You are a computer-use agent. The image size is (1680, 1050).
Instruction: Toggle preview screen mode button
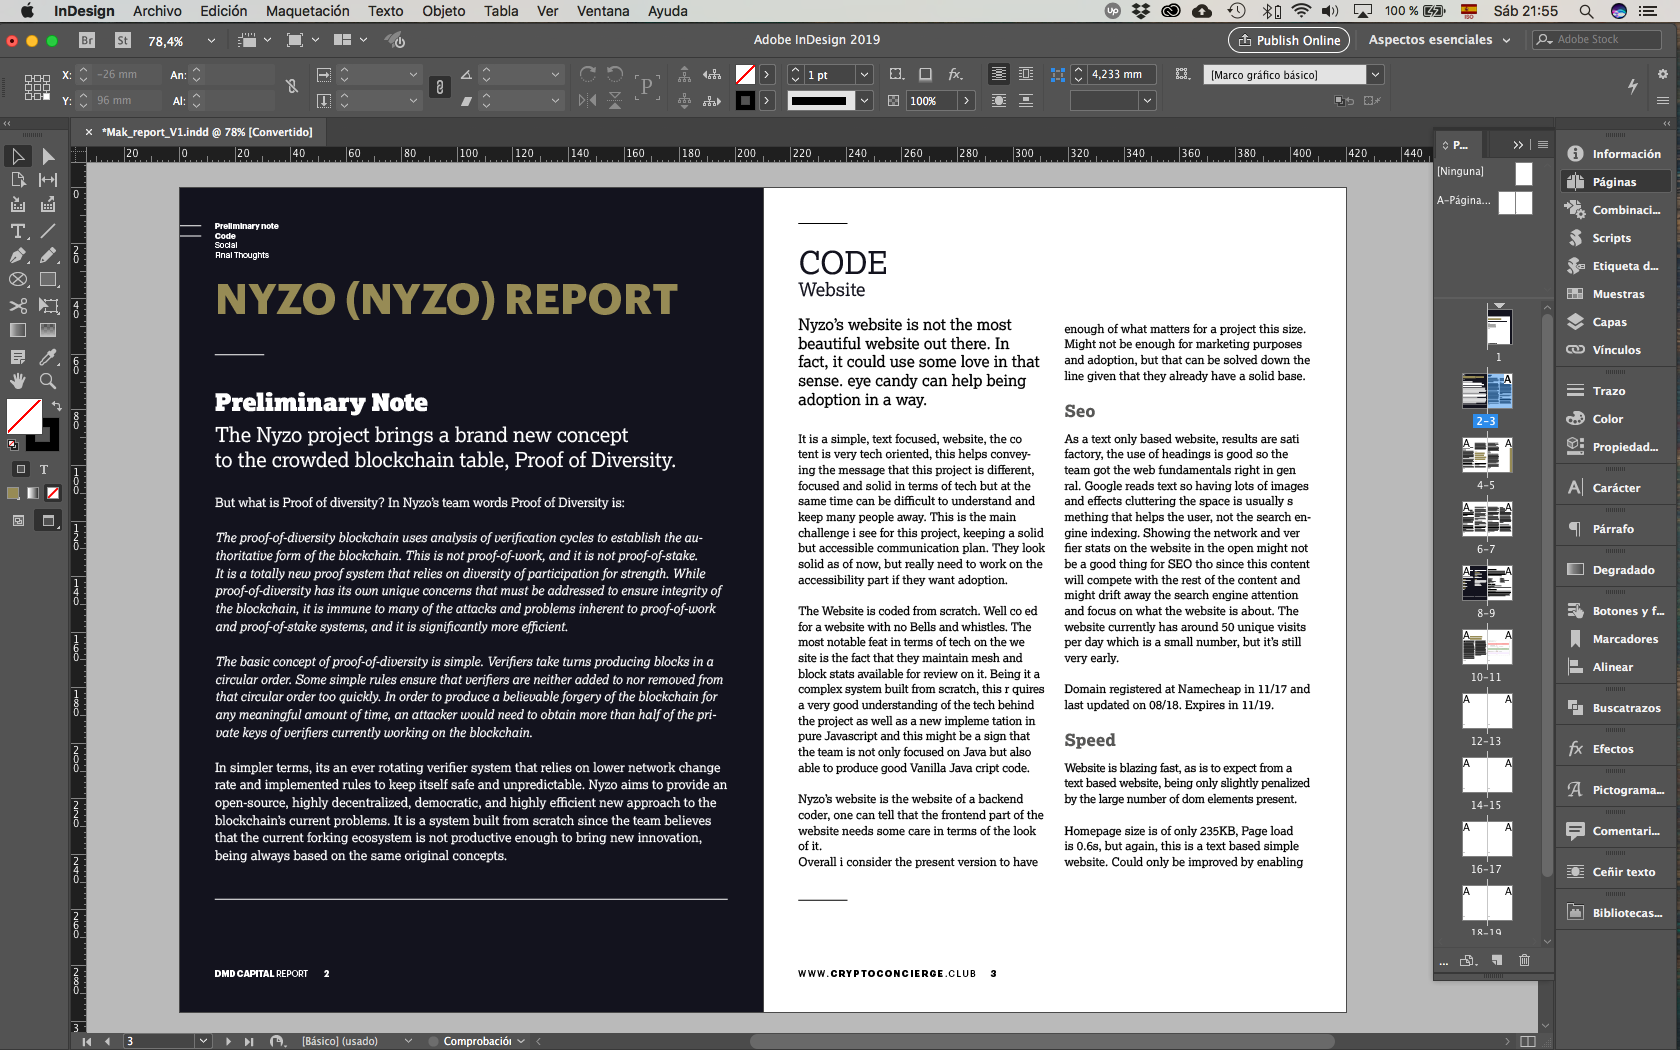click(x=48, y=520)
